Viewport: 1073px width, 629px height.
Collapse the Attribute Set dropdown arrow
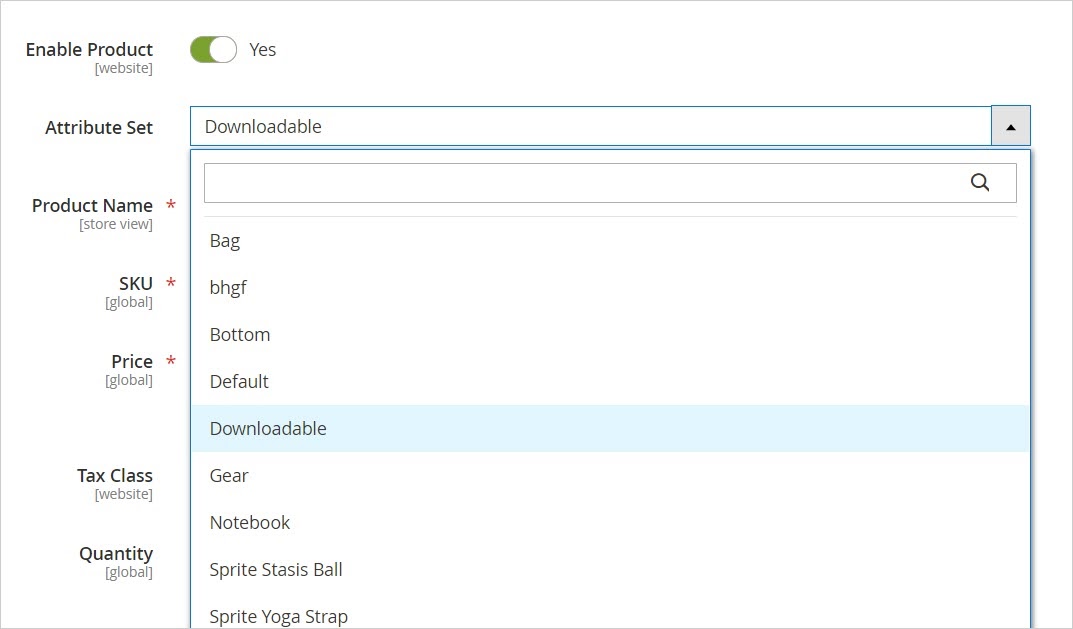point(1010,127)
